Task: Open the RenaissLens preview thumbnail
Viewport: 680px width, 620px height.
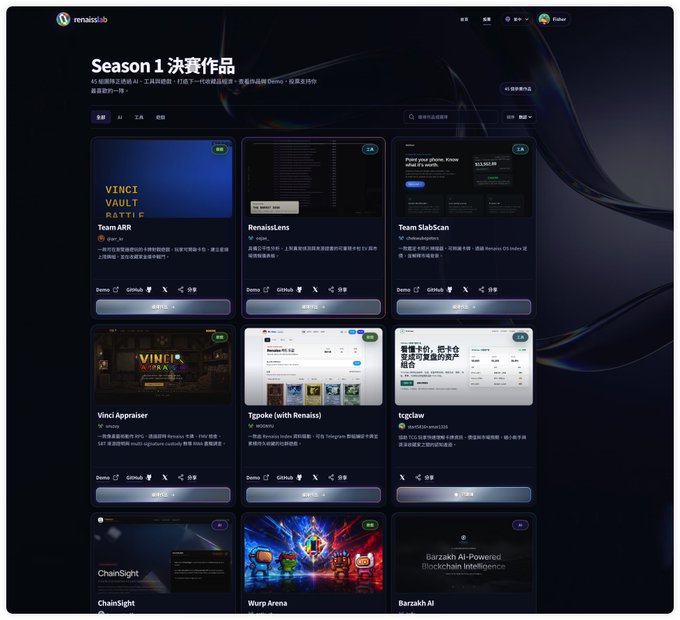Action: click(x=314, y=178)
